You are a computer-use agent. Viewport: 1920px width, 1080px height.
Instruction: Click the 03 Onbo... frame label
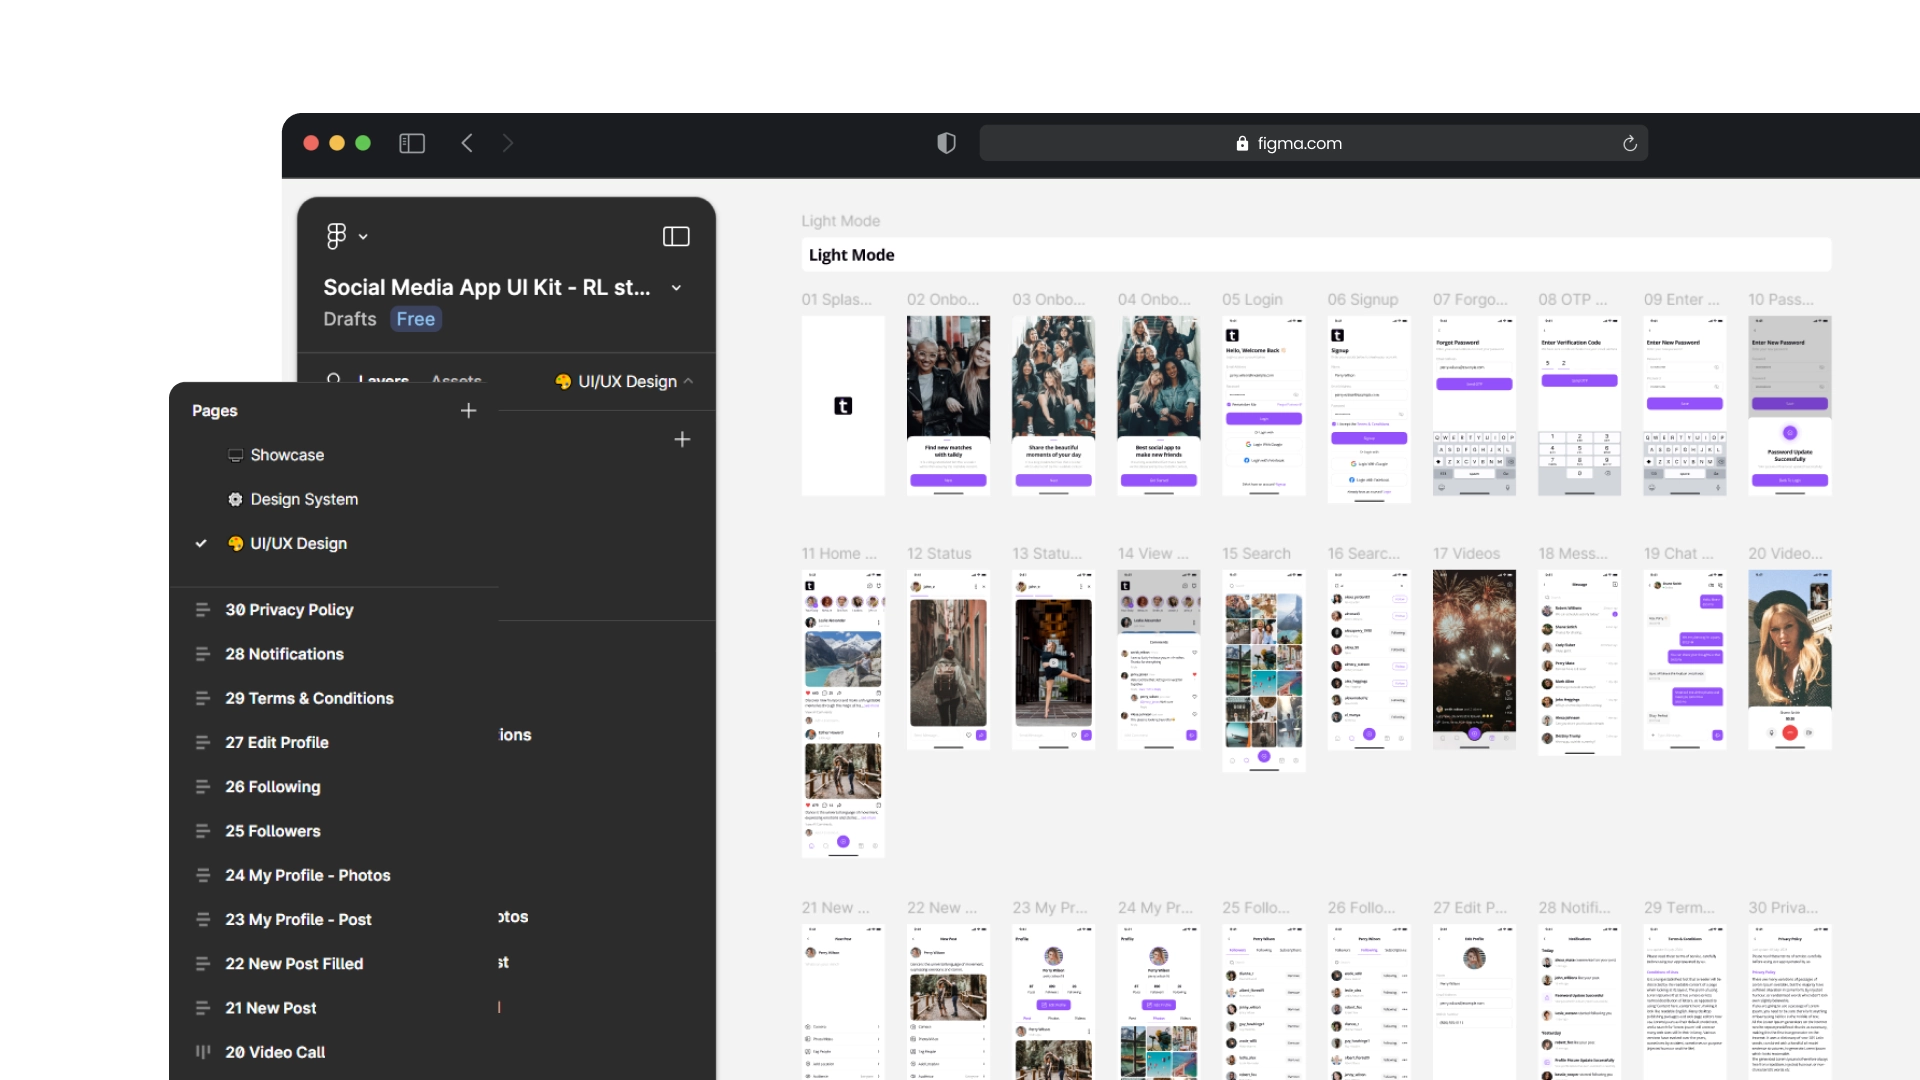(x=1049, y=300)
